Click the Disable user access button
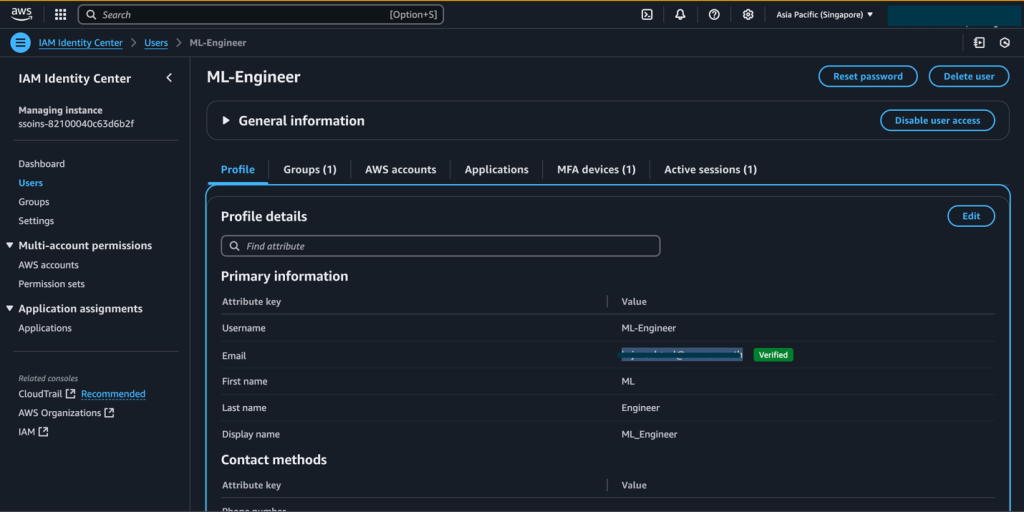This screenshot has width=1024, height=512. pyautogui.click(x=937, y=120)
